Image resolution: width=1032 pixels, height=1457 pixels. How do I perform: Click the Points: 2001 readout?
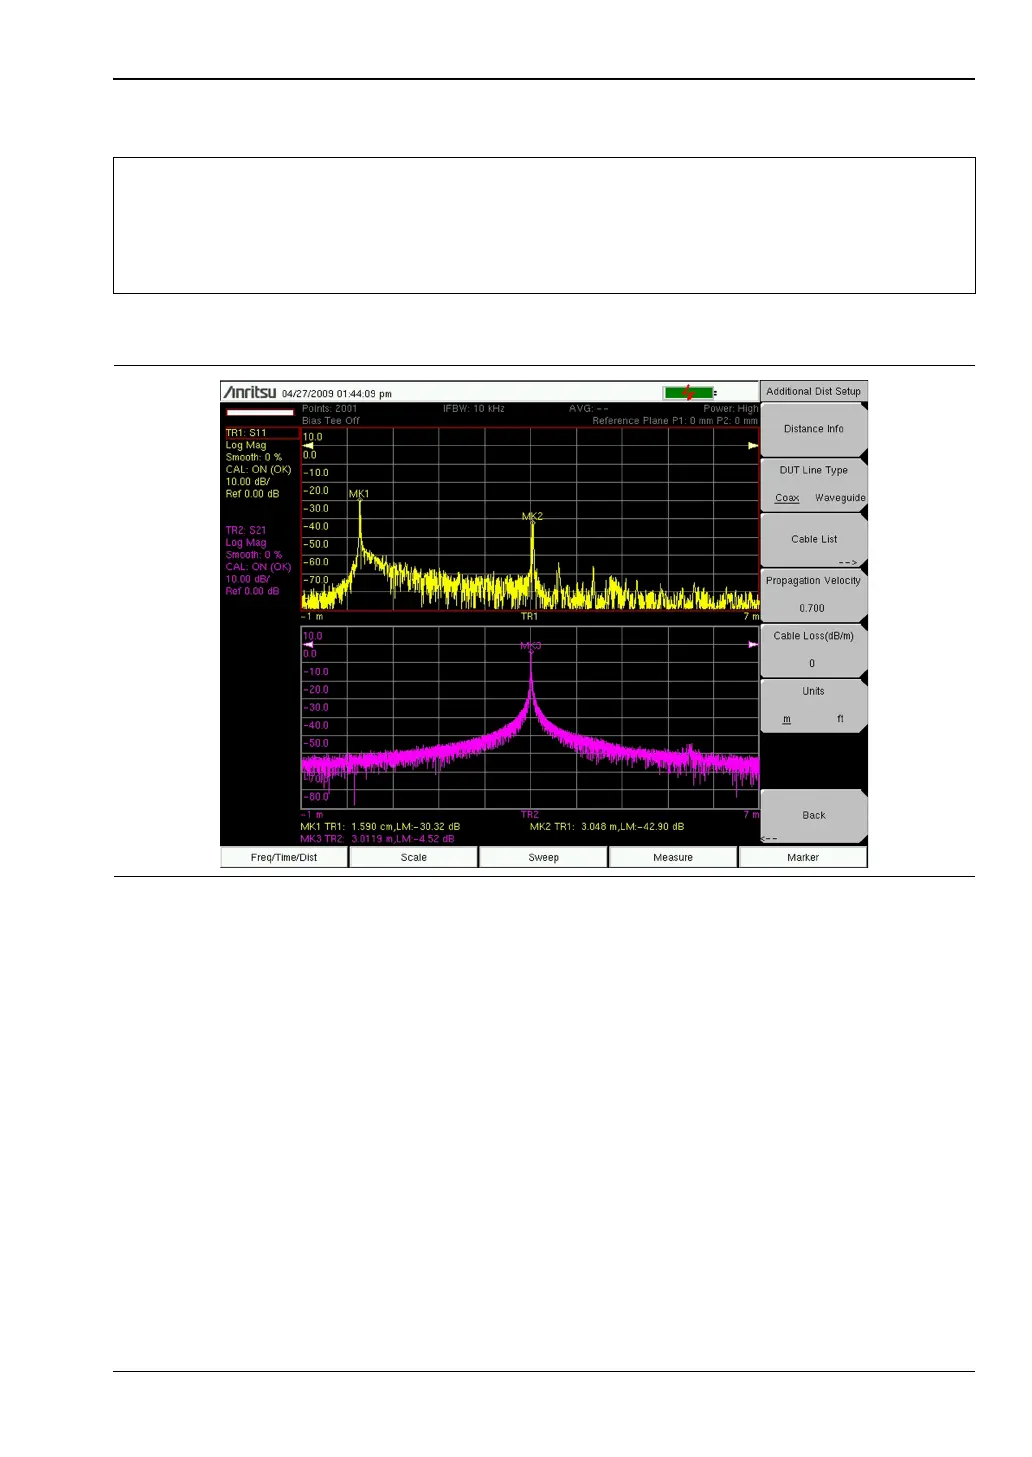pyautogui.click(x=330, y=409)
